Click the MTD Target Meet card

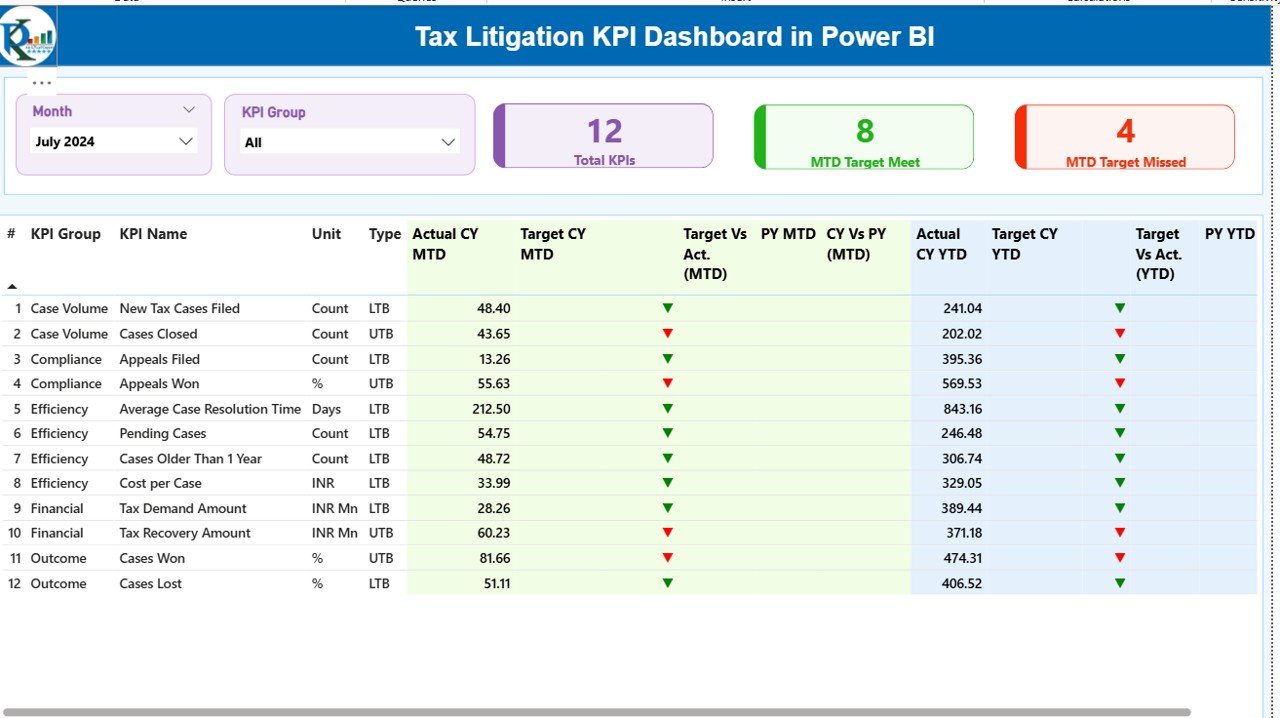[x=863, y=135]
